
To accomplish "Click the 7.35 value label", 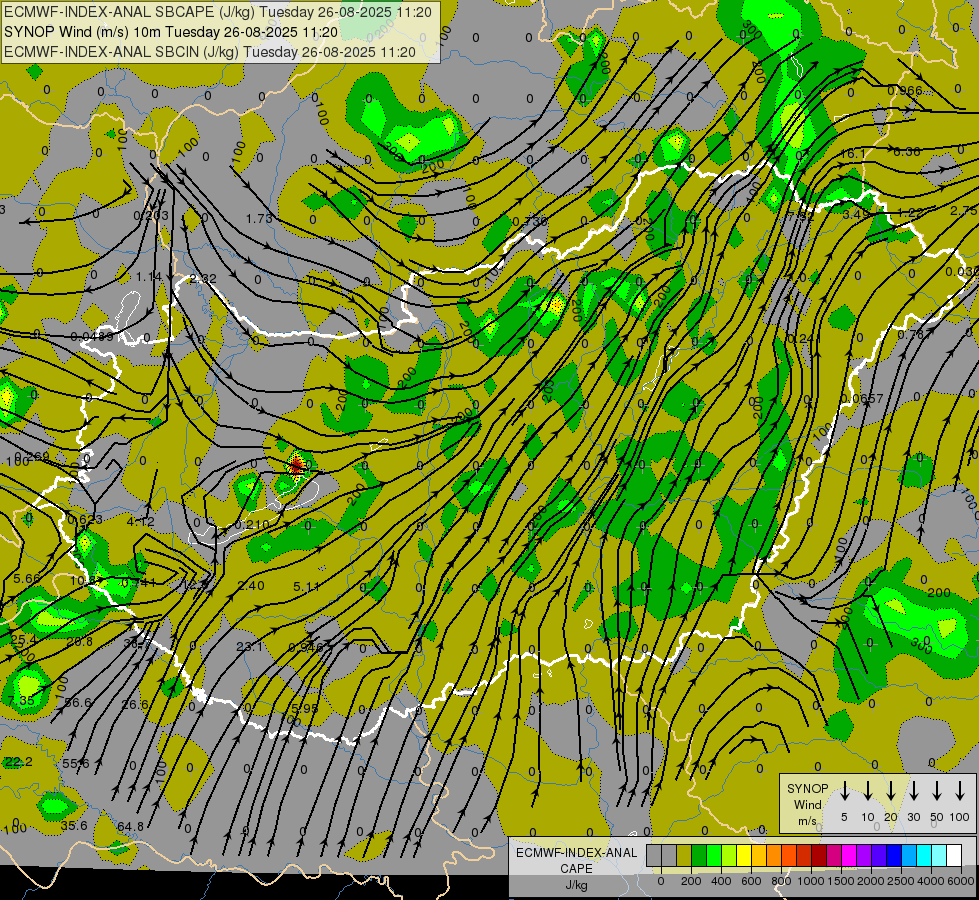I will 22,700.
